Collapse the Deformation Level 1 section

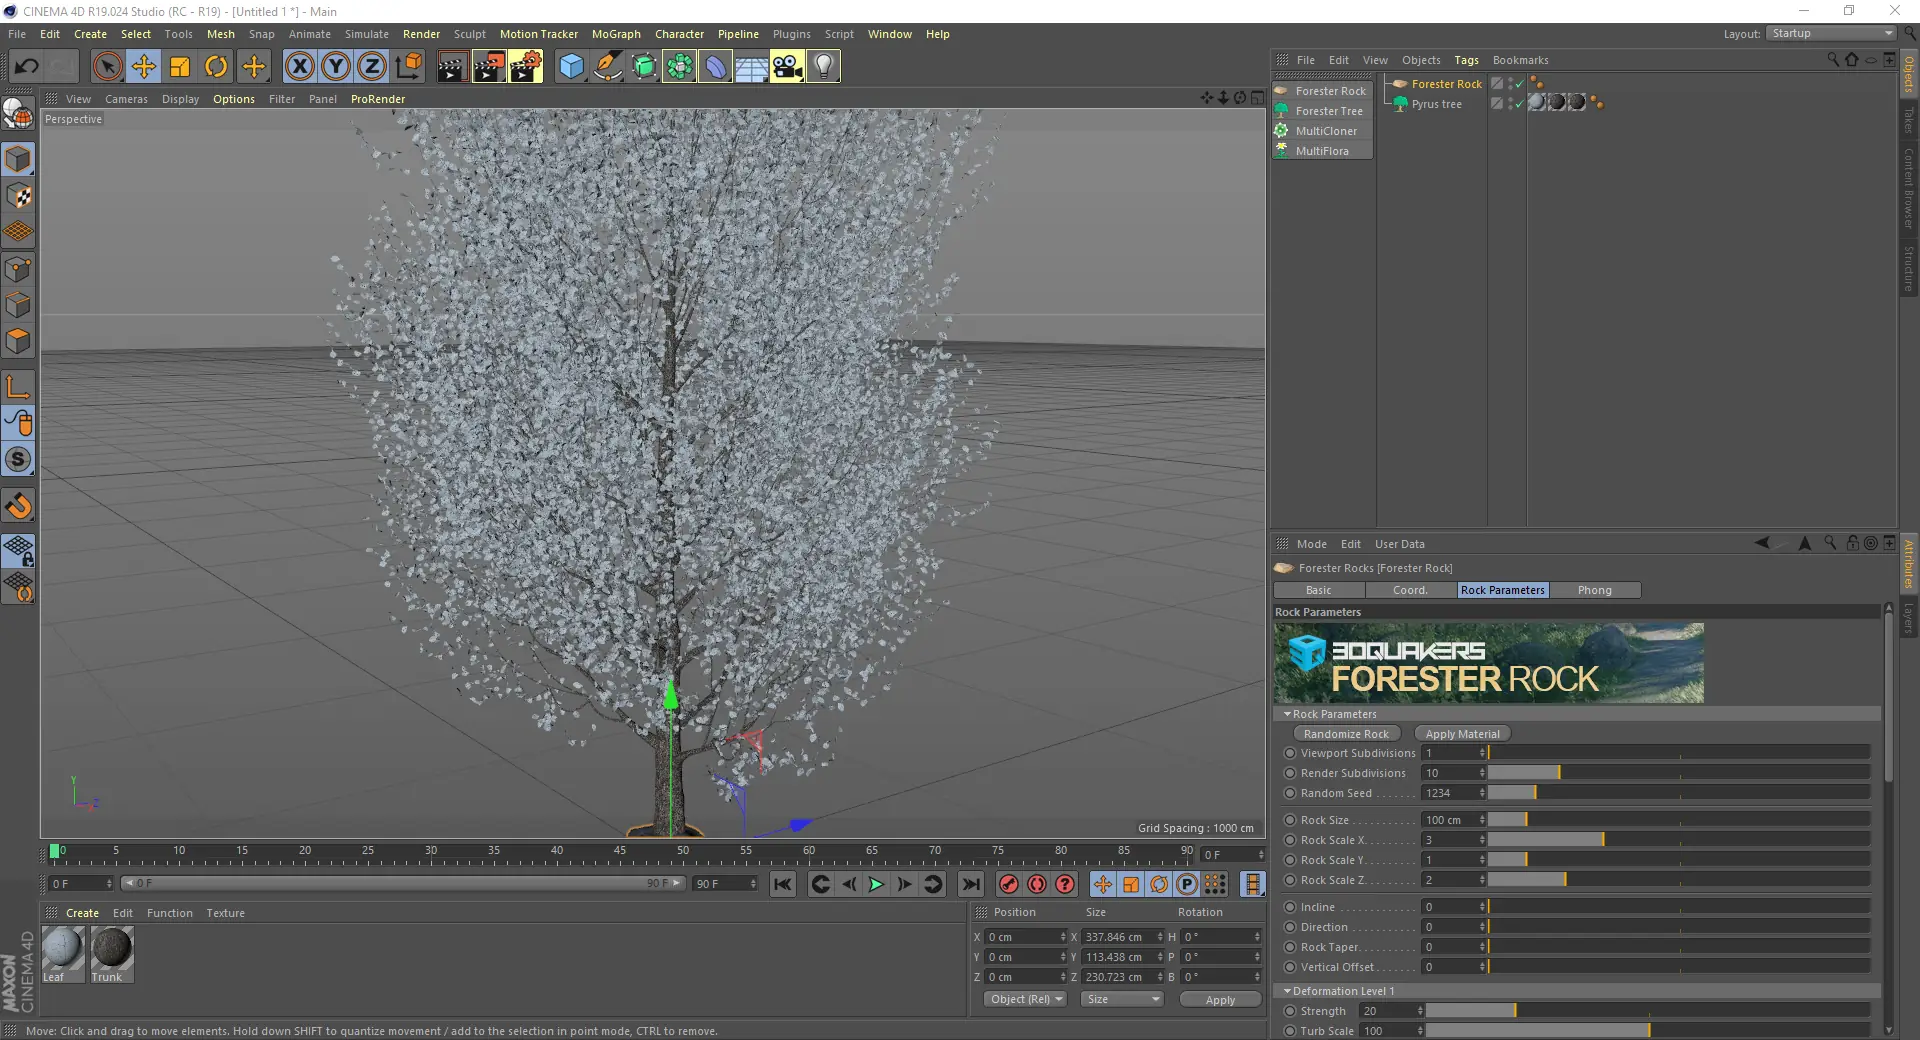click(1288, 991)
